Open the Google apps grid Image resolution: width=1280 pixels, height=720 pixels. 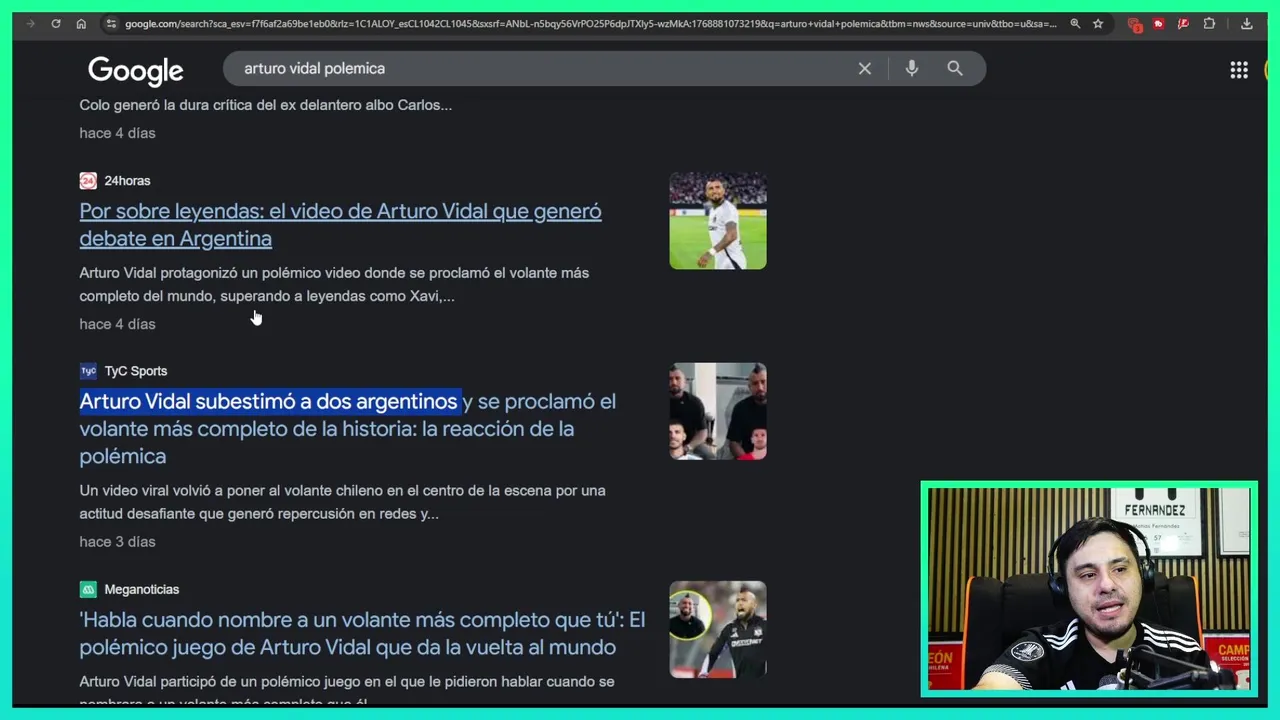click(x=1239, y=70)
